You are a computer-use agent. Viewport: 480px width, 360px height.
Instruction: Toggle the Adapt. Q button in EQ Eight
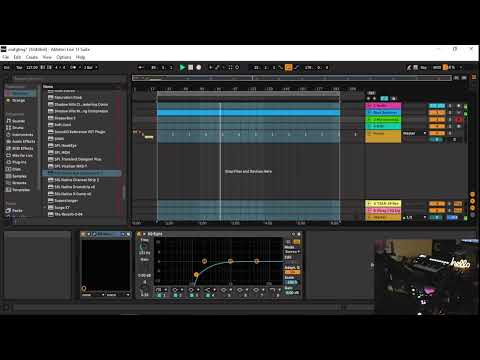pyautogui.click(x=292, y=272)
